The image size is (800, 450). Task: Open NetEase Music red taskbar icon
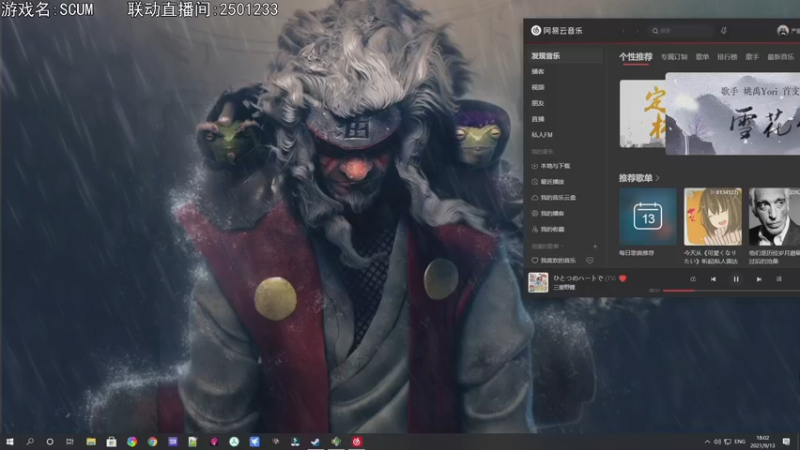[357, 442]
